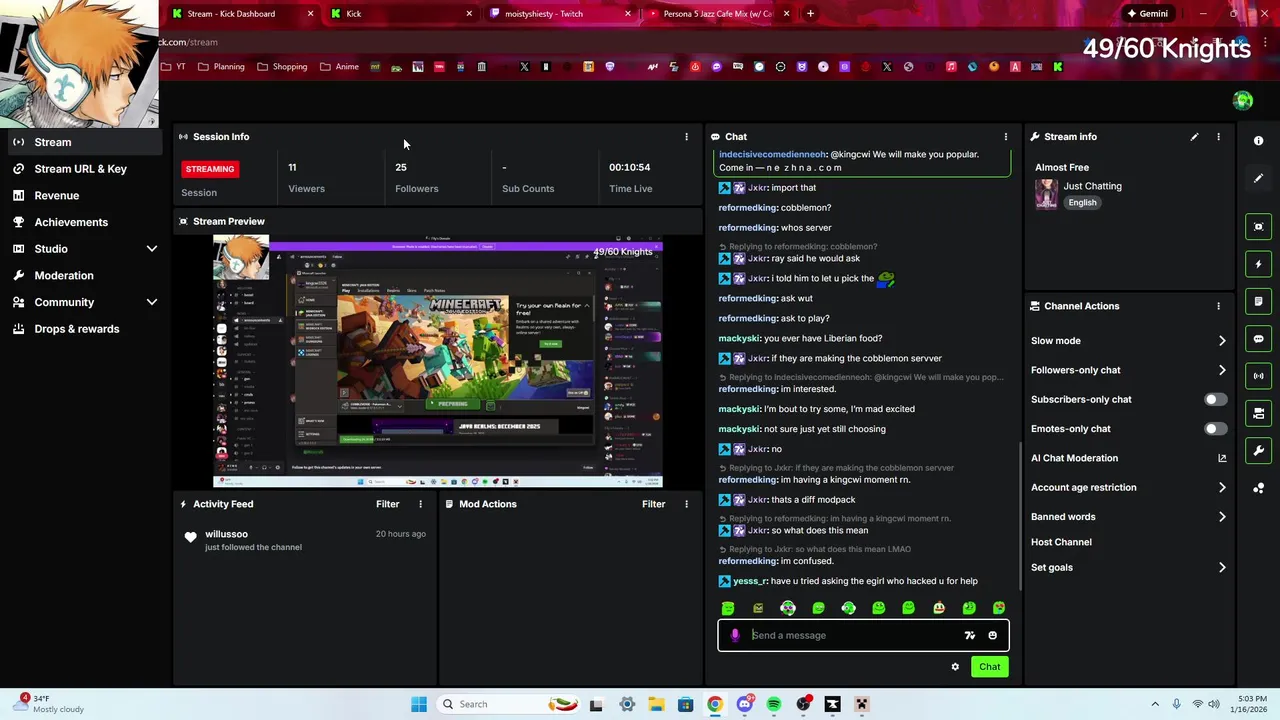Open Stream info panel three-dot menu
This screenshot has width=1280, height=720.
tap(1218, 137)
